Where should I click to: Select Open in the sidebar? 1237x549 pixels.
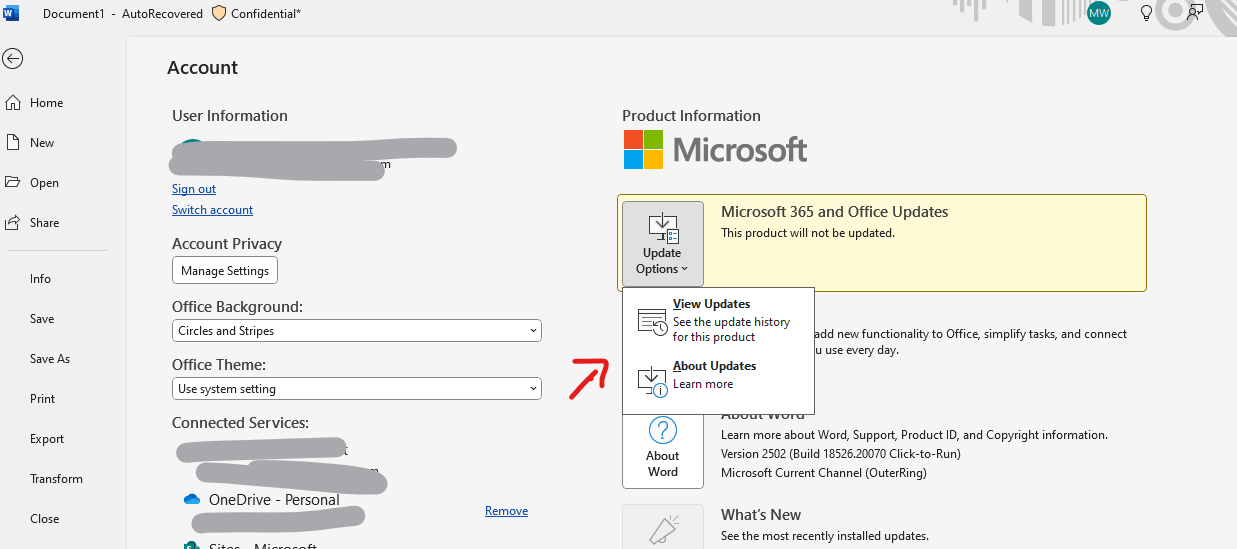point(44,183)
